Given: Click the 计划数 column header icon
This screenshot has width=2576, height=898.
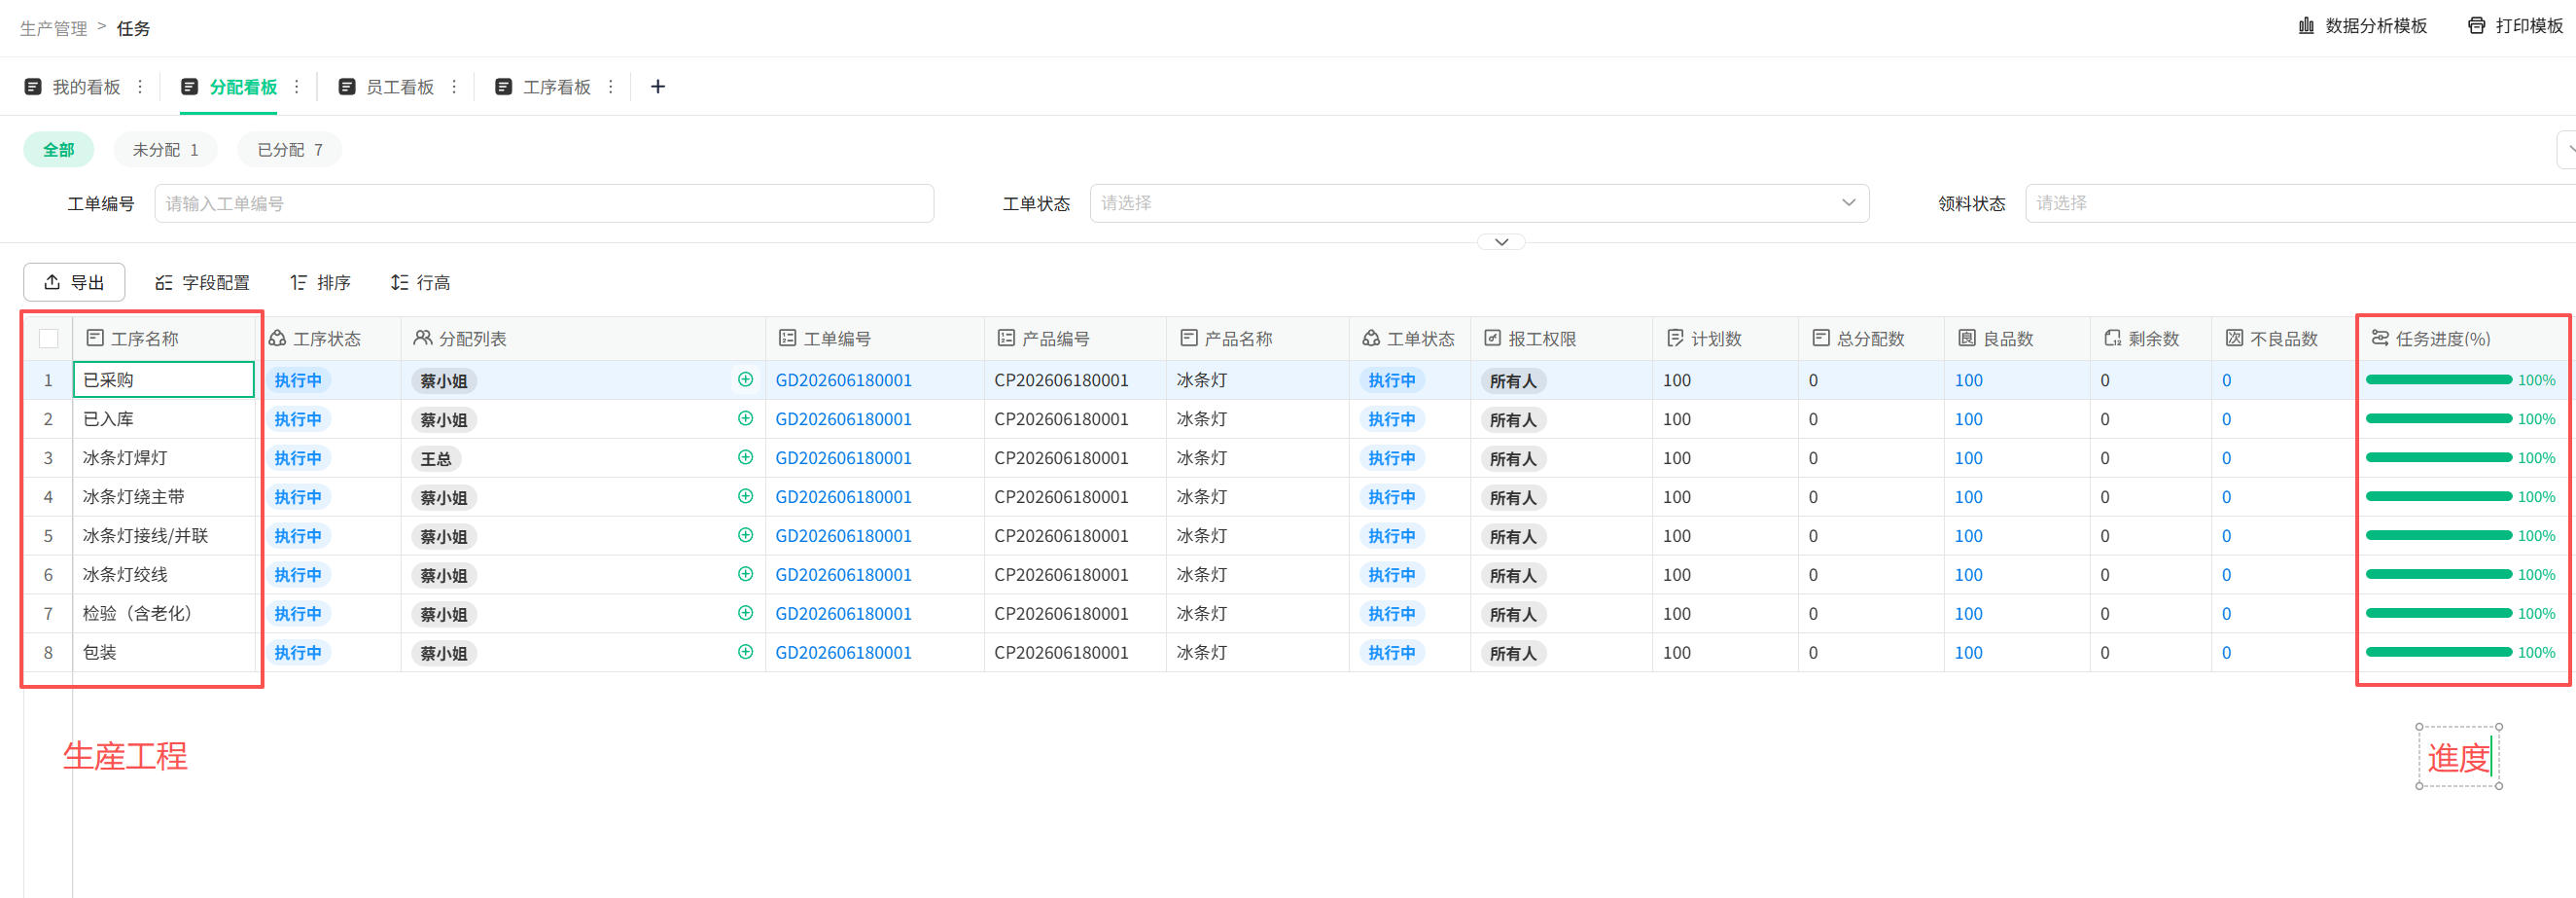Looking at the screenshot, I should point(1675,339).
